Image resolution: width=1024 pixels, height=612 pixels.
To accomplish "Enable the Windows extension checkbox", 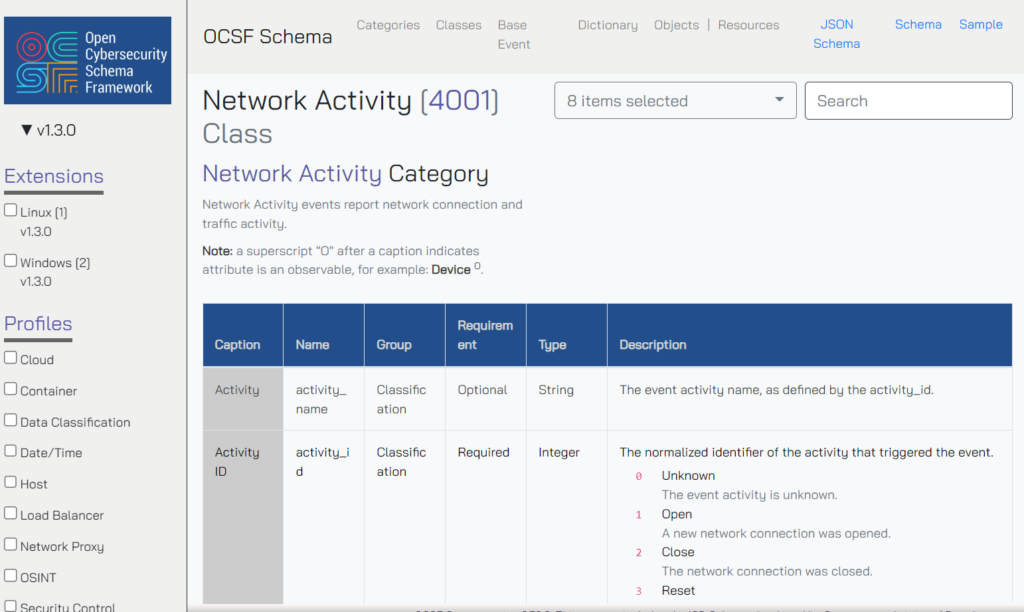I will click(11, 261).
